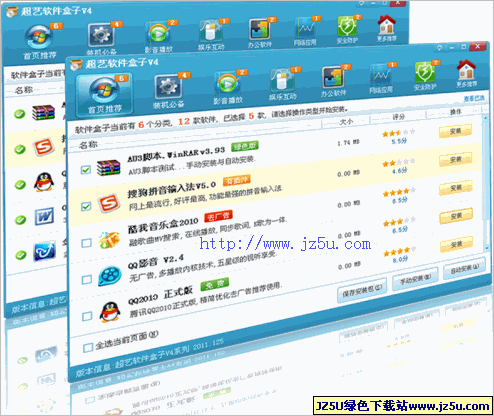Click WinRAR icon in the back window
Image resolution: width=494 pixels, height=416 pixels.
click(43, 112)
